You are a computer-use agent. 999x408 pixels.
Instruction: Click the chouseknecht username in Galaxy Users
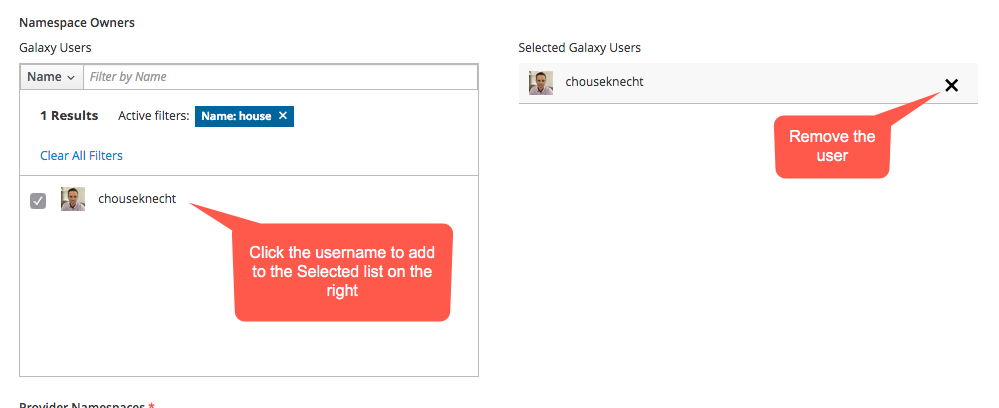click(137, 199)
